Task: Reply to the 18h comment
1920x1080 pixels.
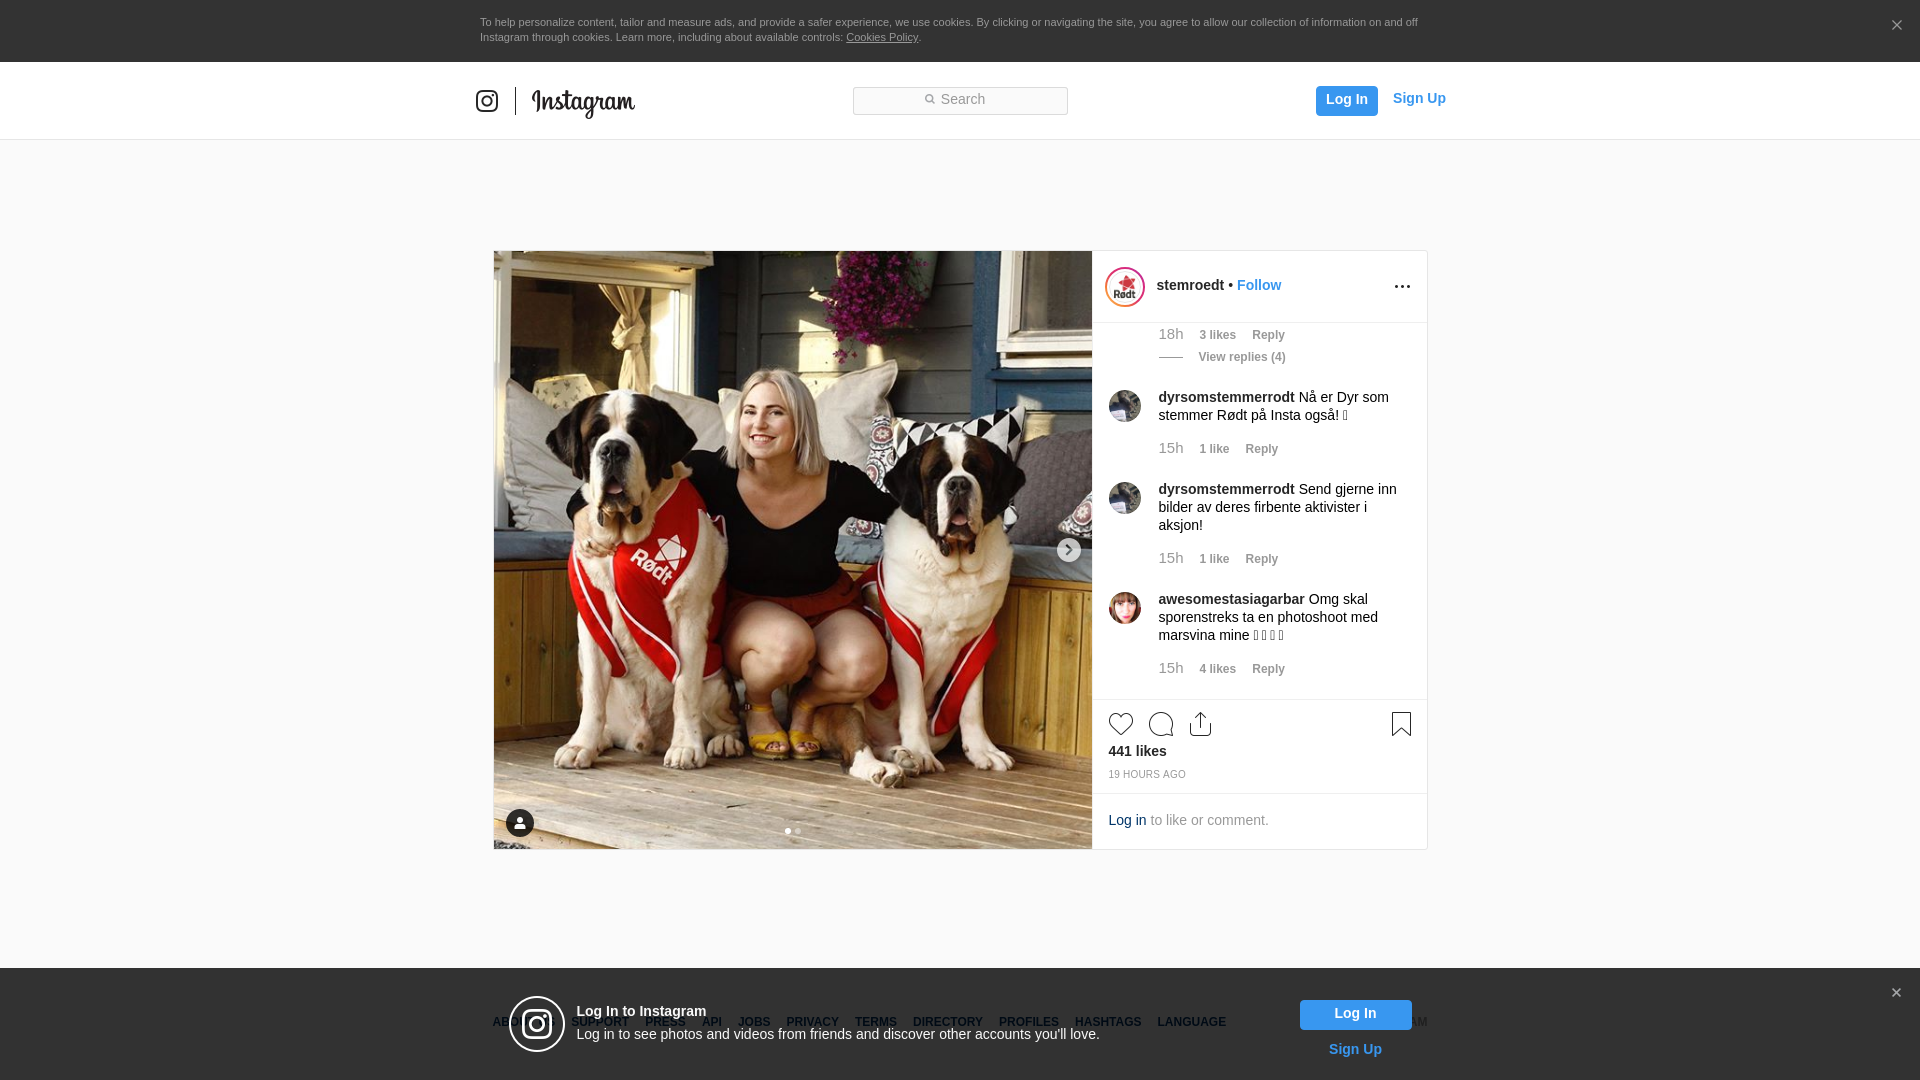Action: click(1268, 335)
